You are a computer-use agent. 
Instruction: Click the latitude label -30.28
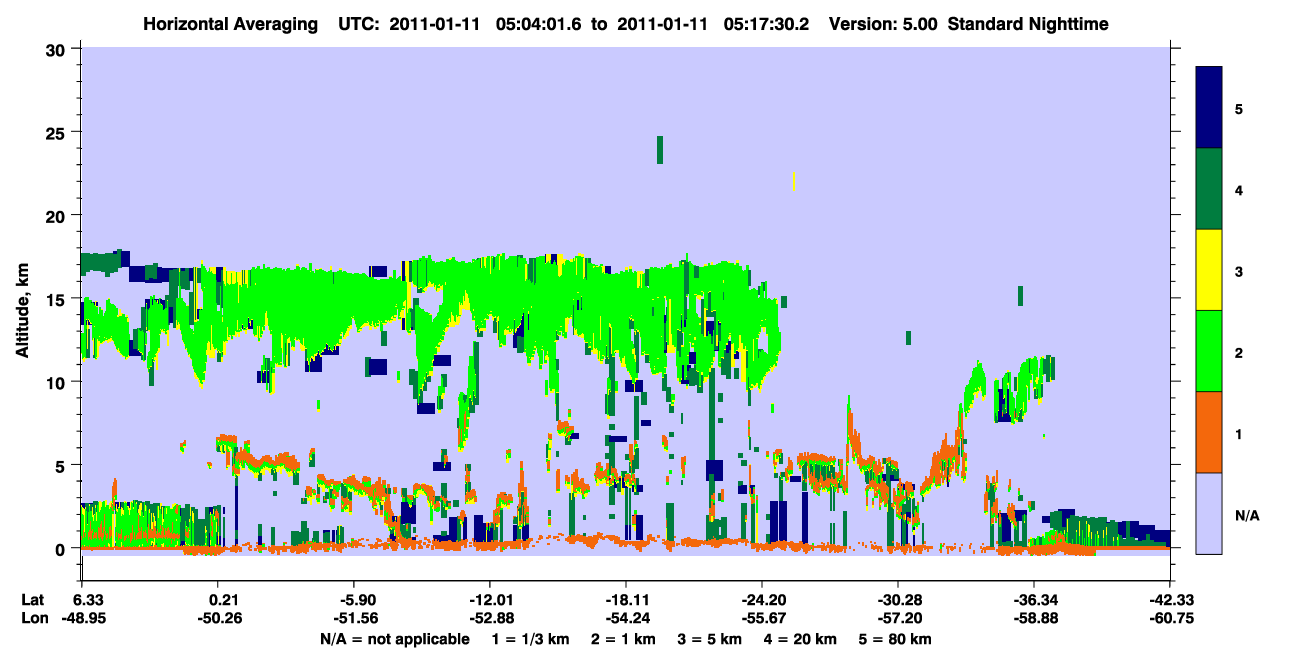point(898,600)
